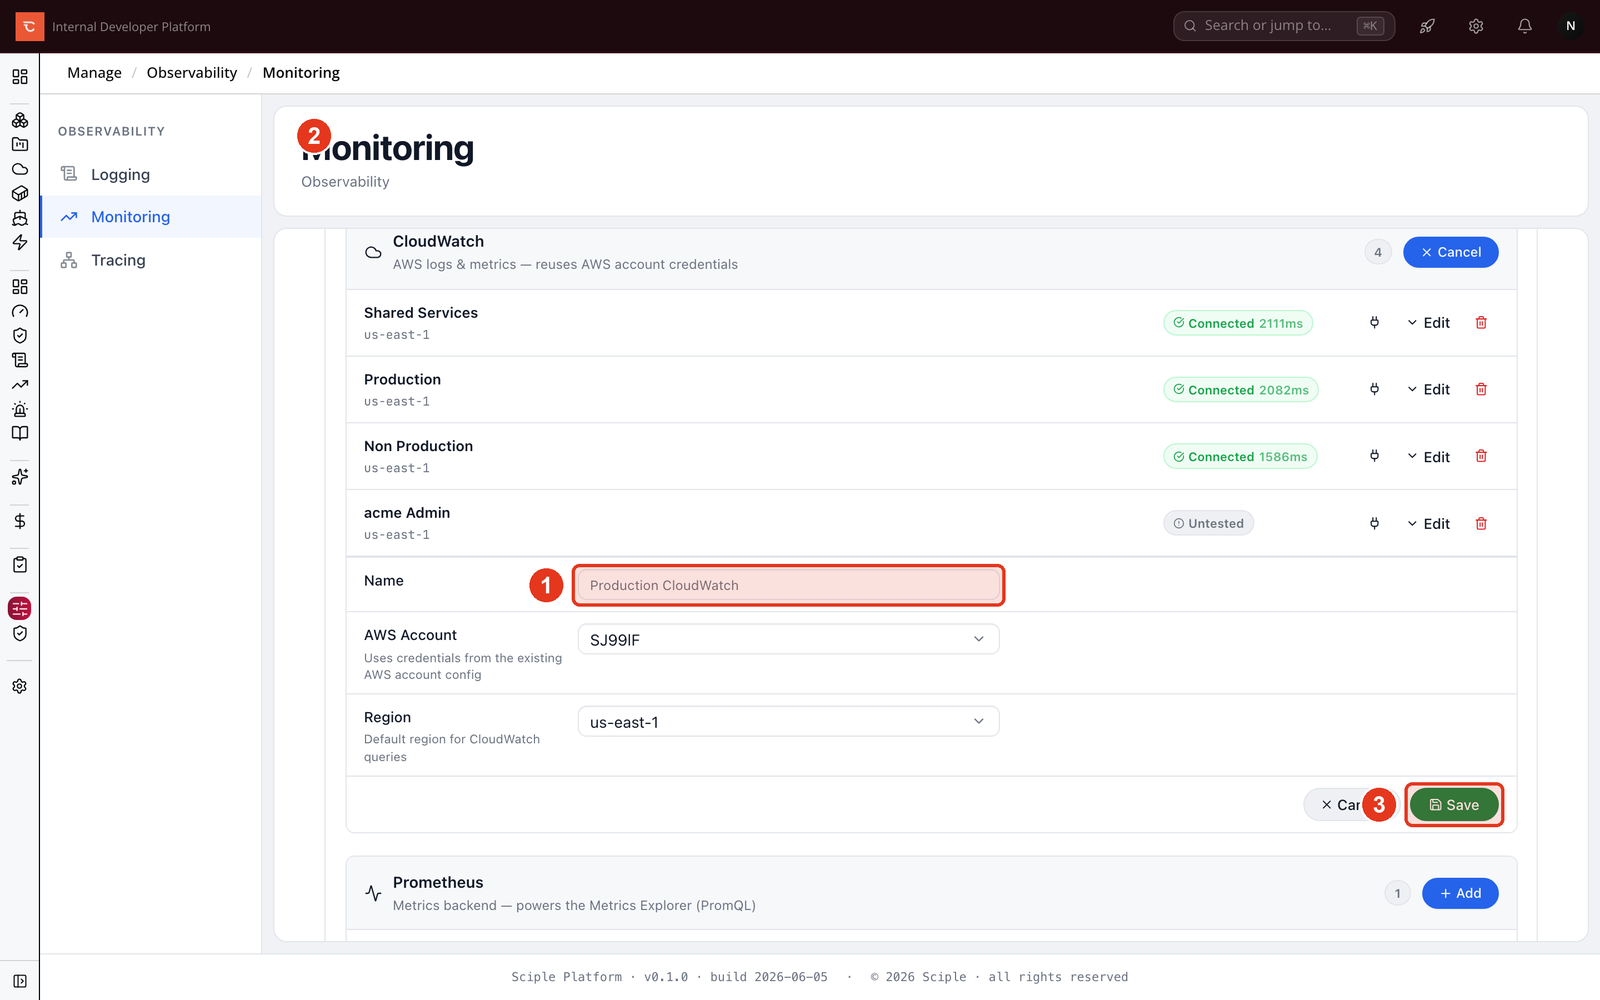Screen dimensions: 1600x1000
Task: Select the cloud icon in left rail
Action: tap(20, 169)
